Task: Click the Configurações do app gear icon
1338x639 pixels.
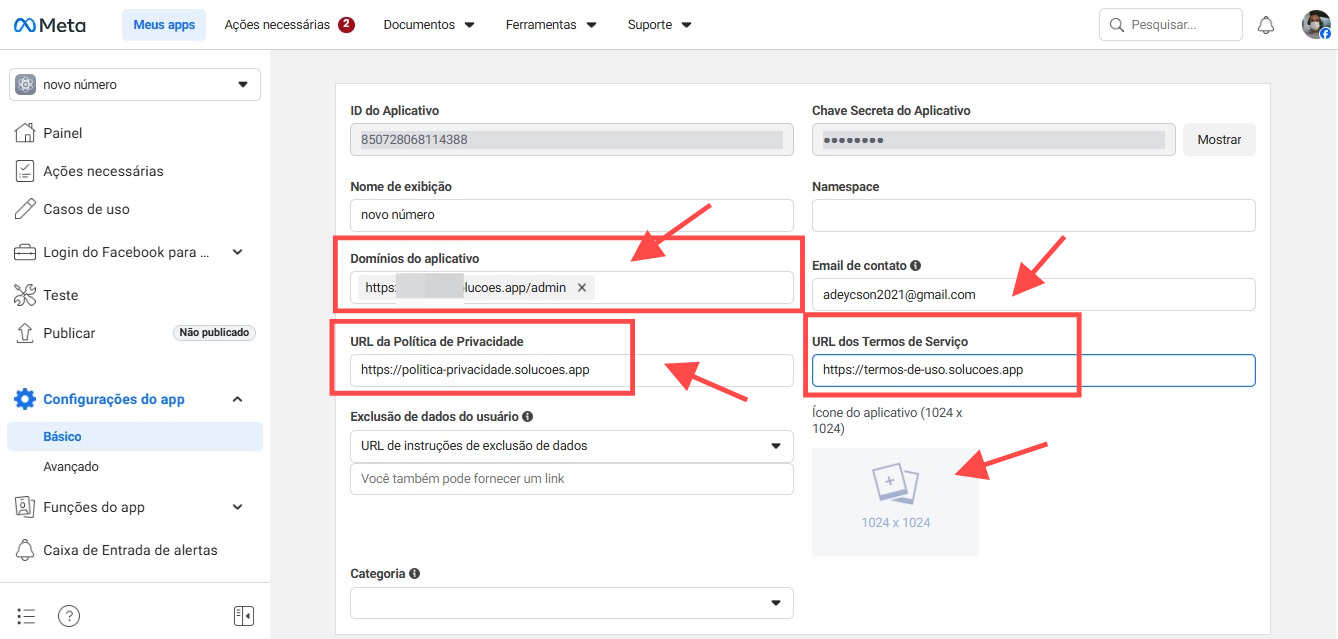Action: click(25, 399)
